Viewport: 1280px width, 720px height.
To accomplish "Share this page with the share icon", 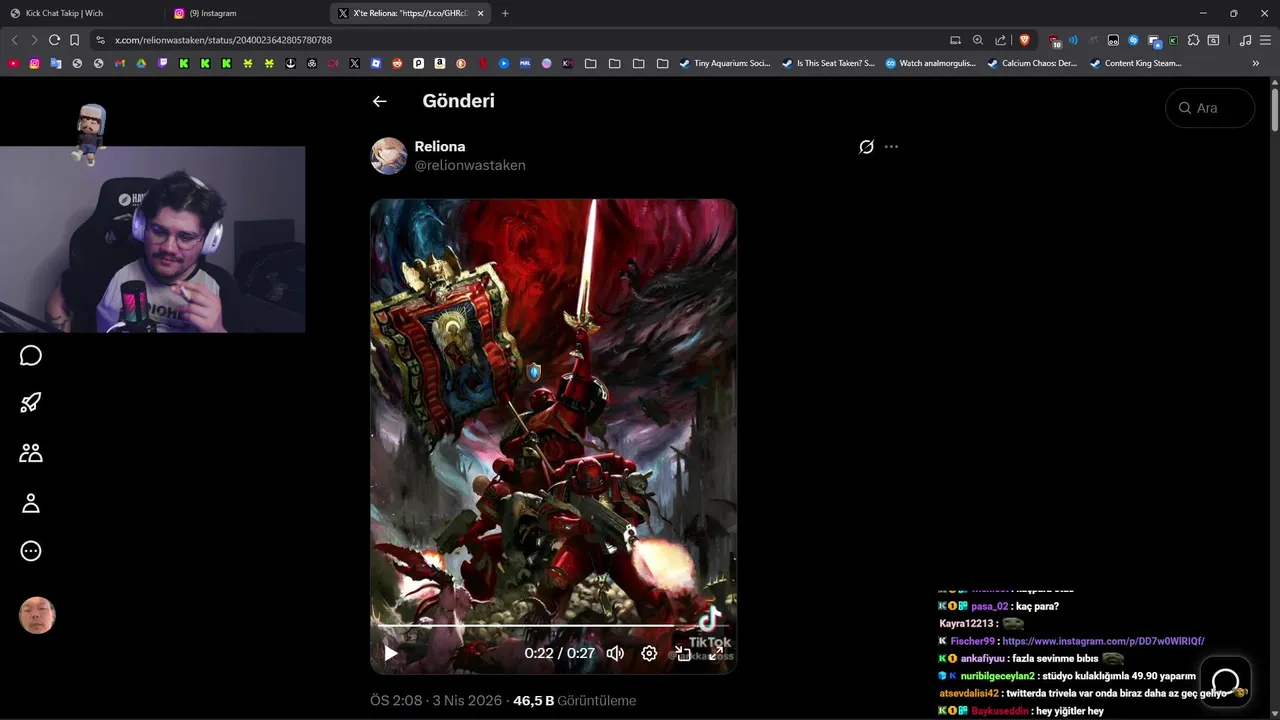I will coord(1001,40).
